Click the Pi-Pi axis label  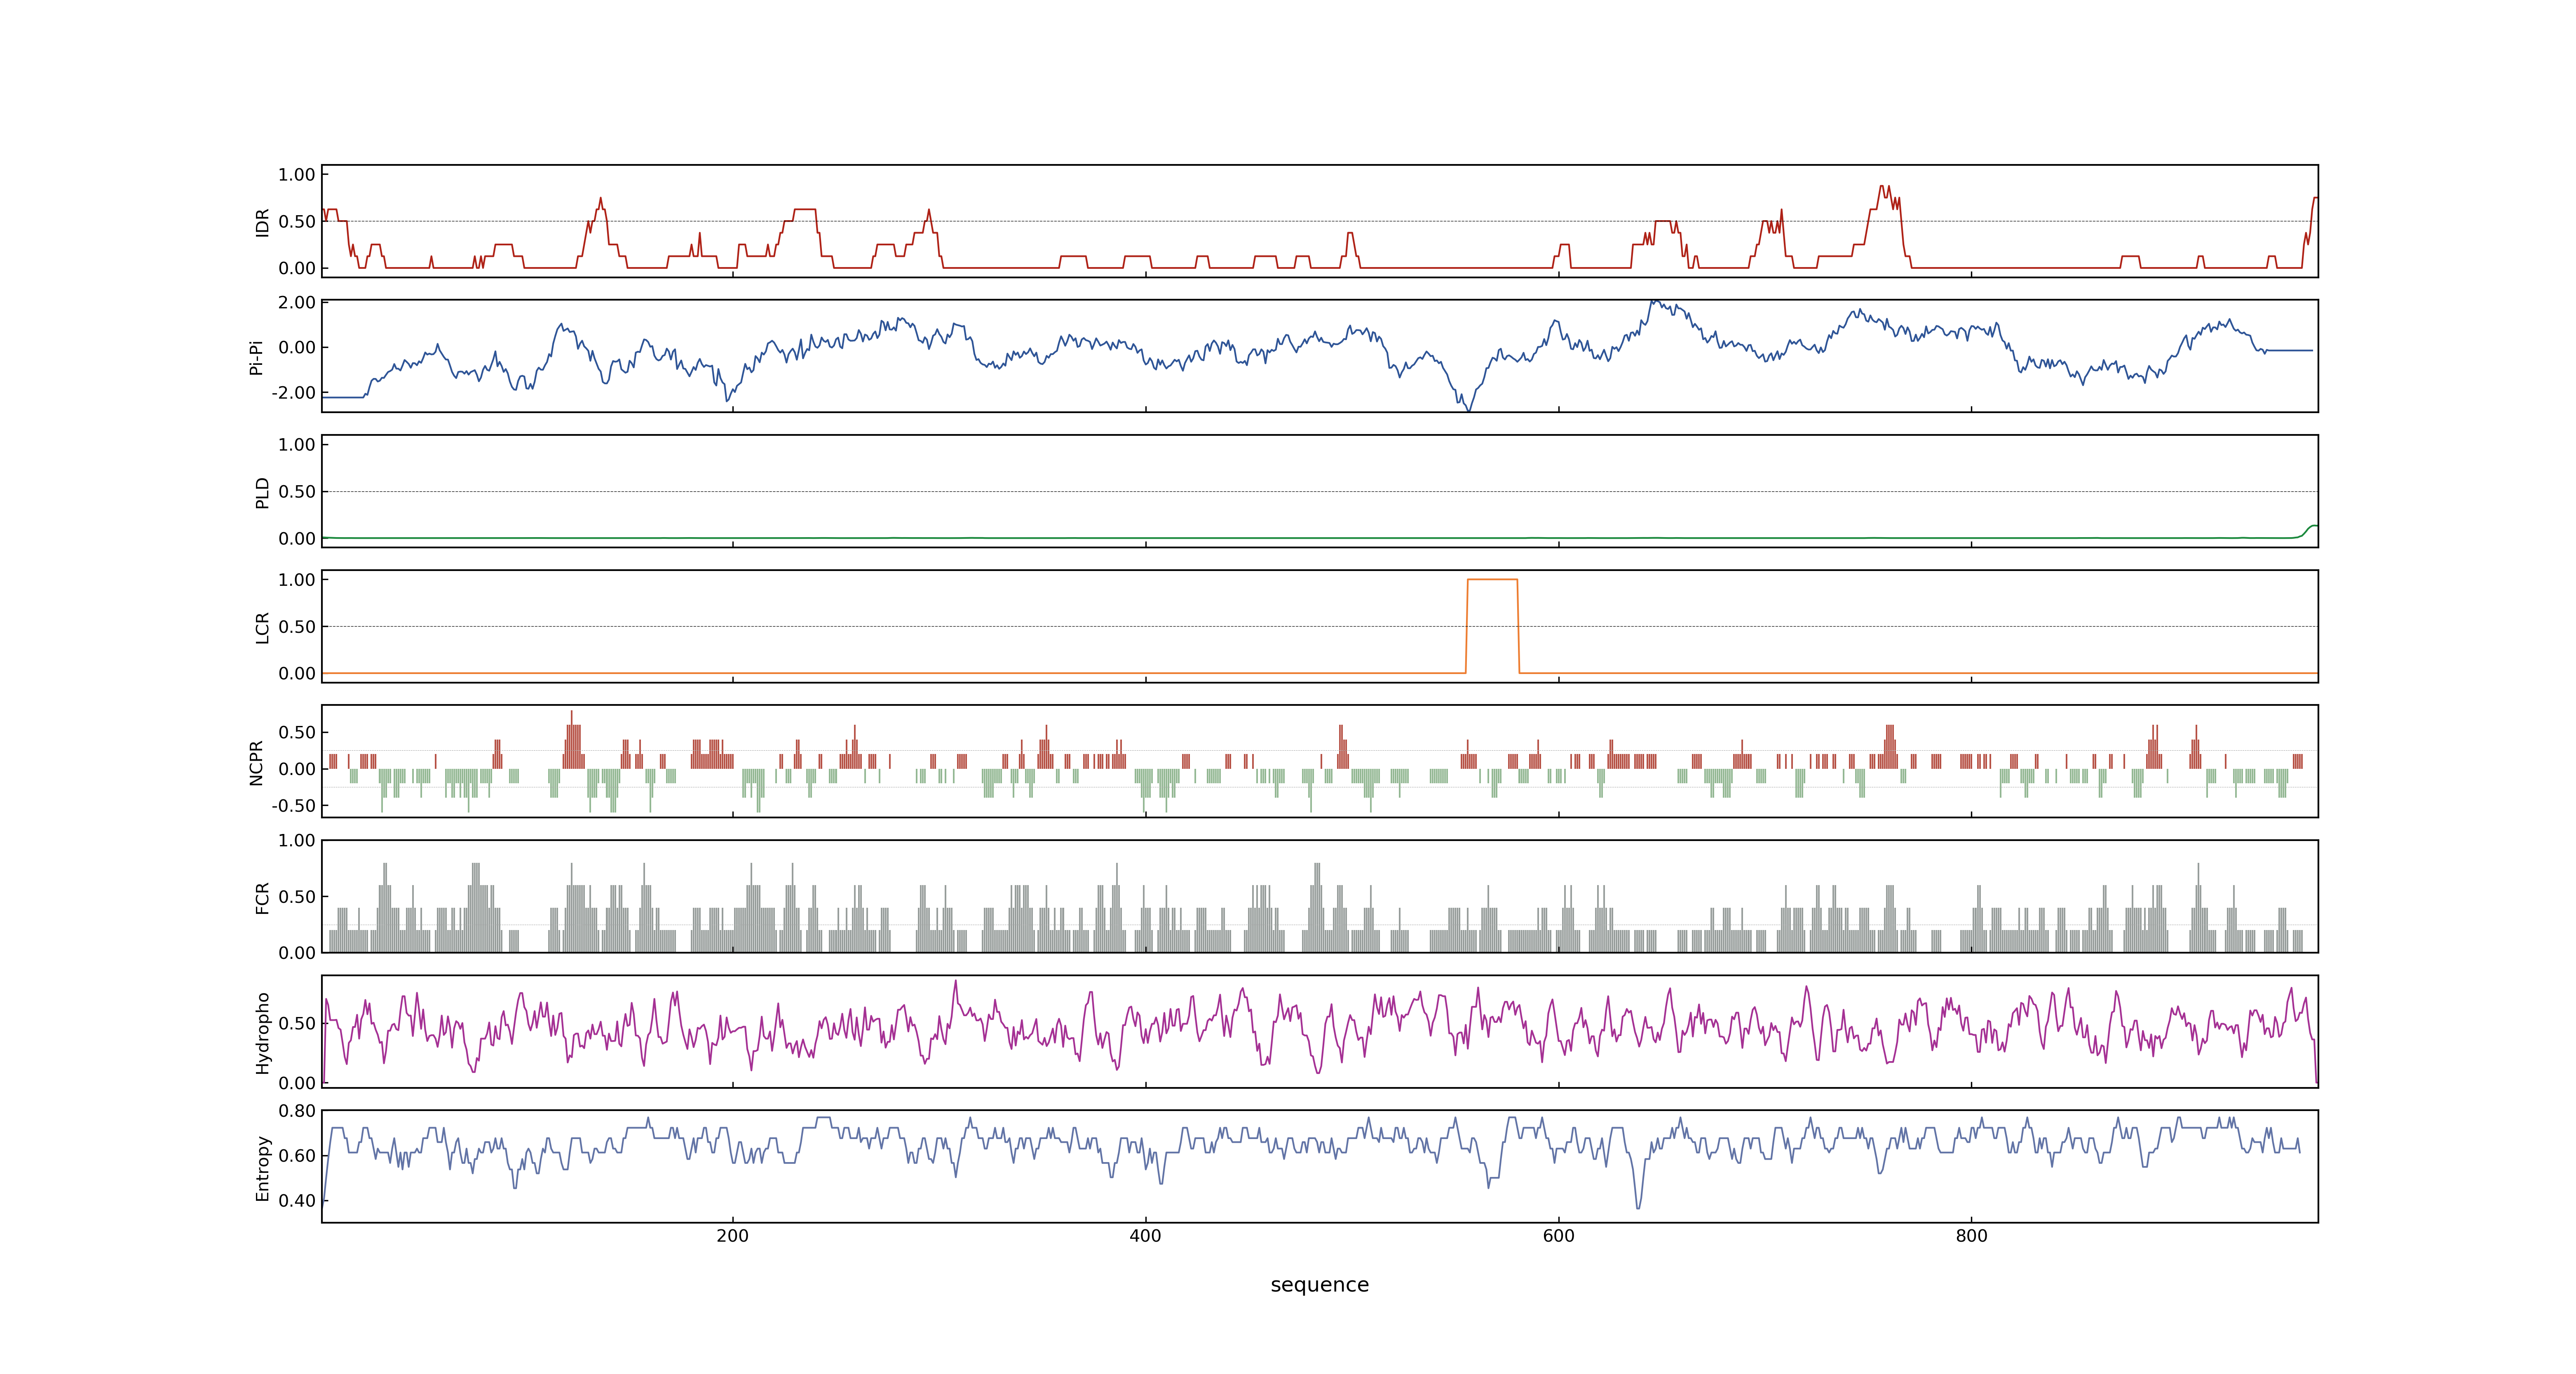pyautogui.click(x=256, y=357)
